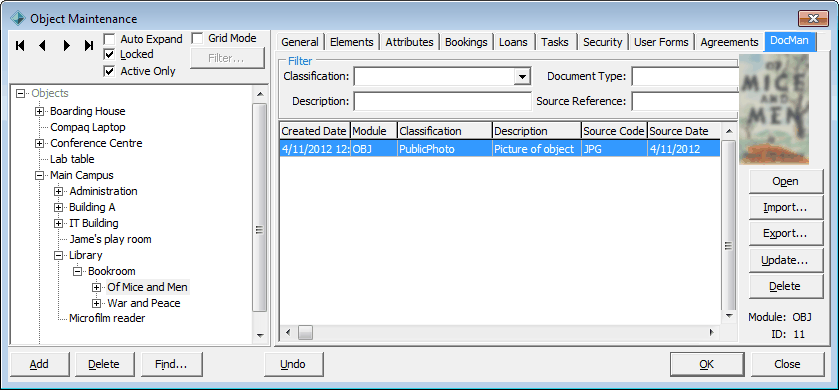Screen dimensions: 839x390
Task: Select the Microfilm reader tree item
Action: 107,318
